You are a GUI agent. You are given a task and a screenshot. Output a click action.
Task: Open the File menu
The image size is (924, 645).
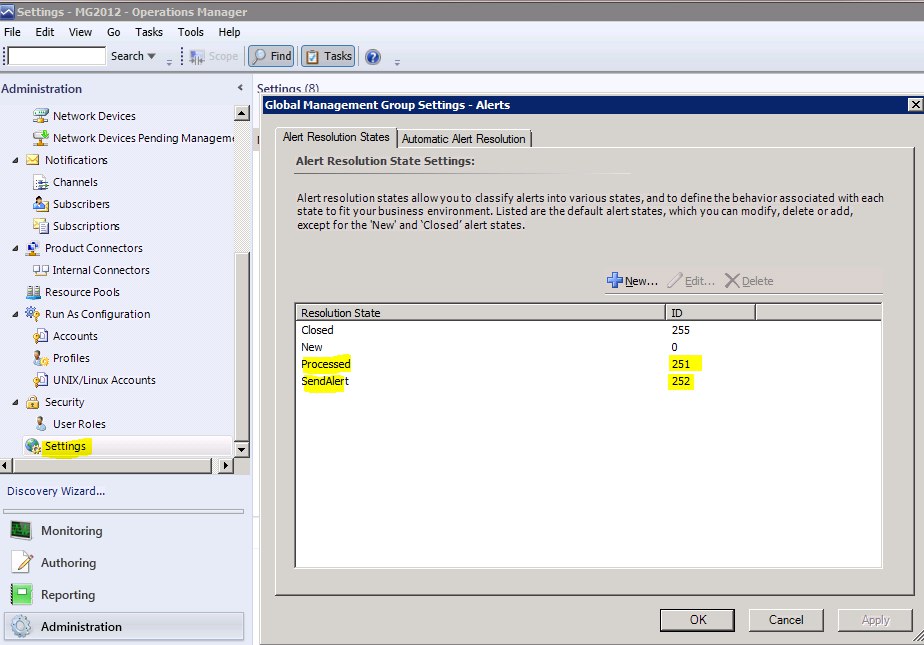pyautogui.click(x=12, y=32)
